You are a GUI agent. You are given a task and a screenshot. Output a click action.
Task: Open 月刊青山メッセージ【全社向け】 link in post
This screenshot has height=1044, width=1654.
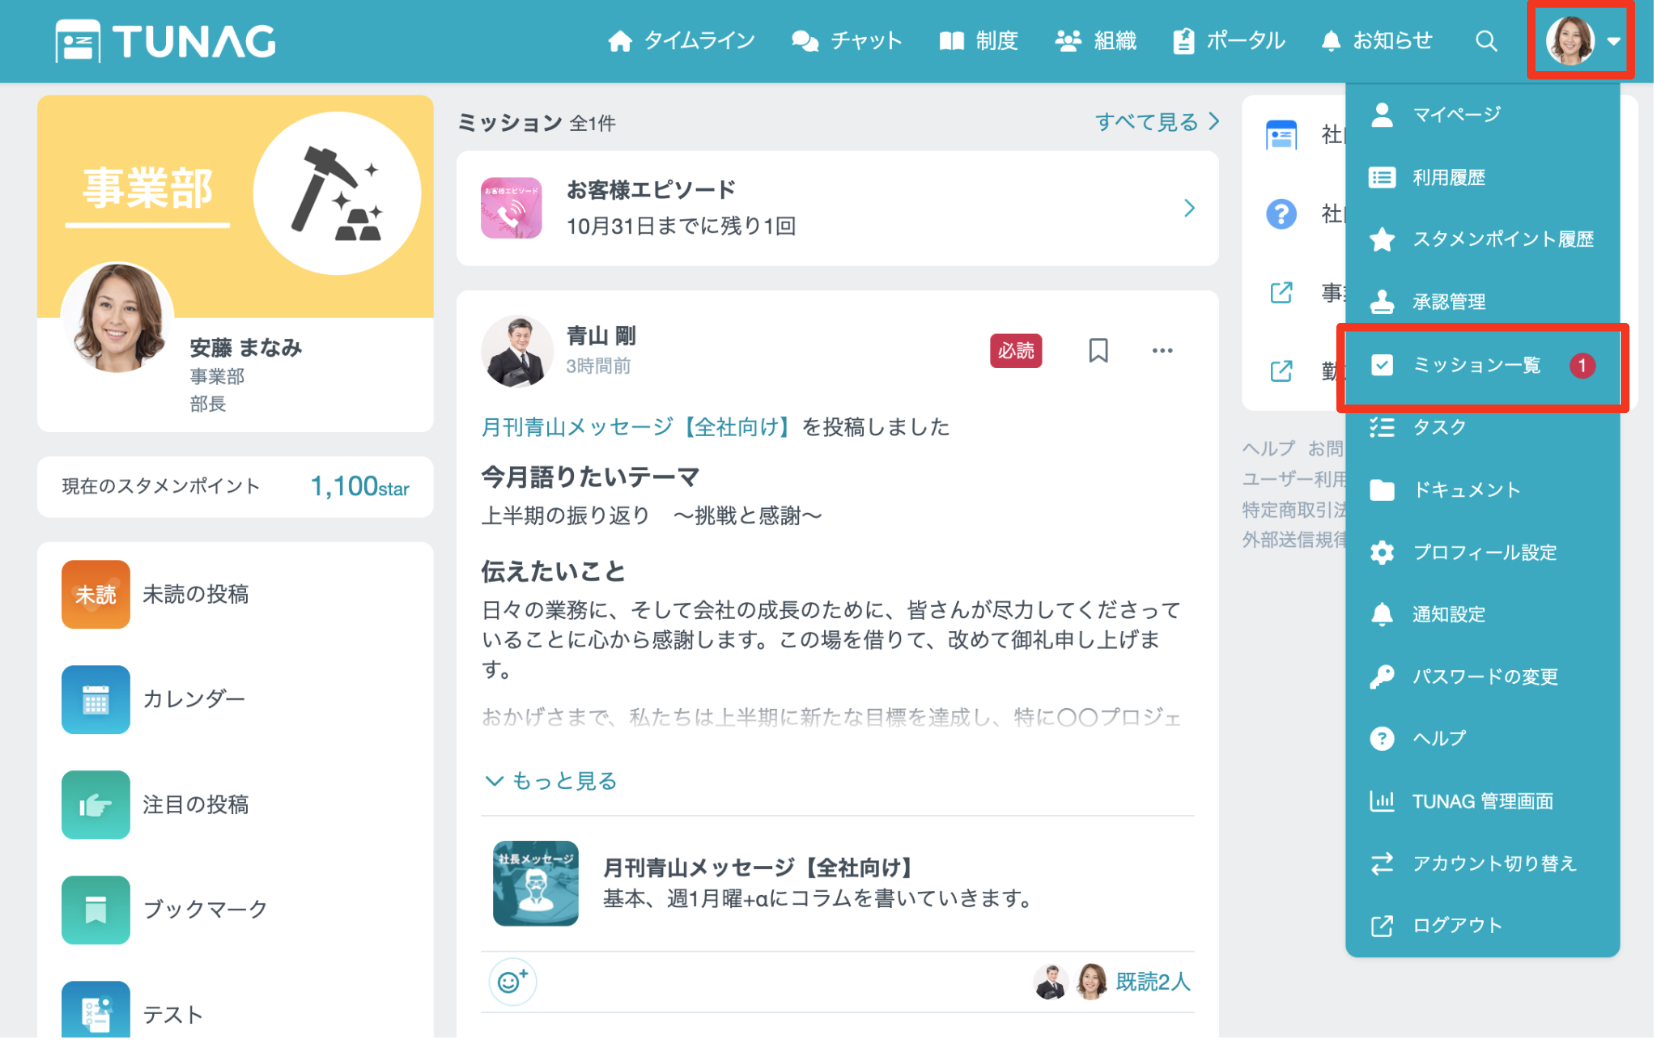(636, 428)
